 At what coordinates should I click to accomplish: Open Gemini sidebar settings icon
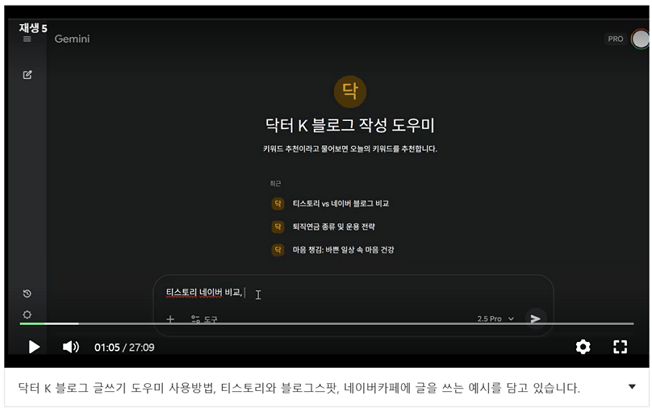pos(27,314)
